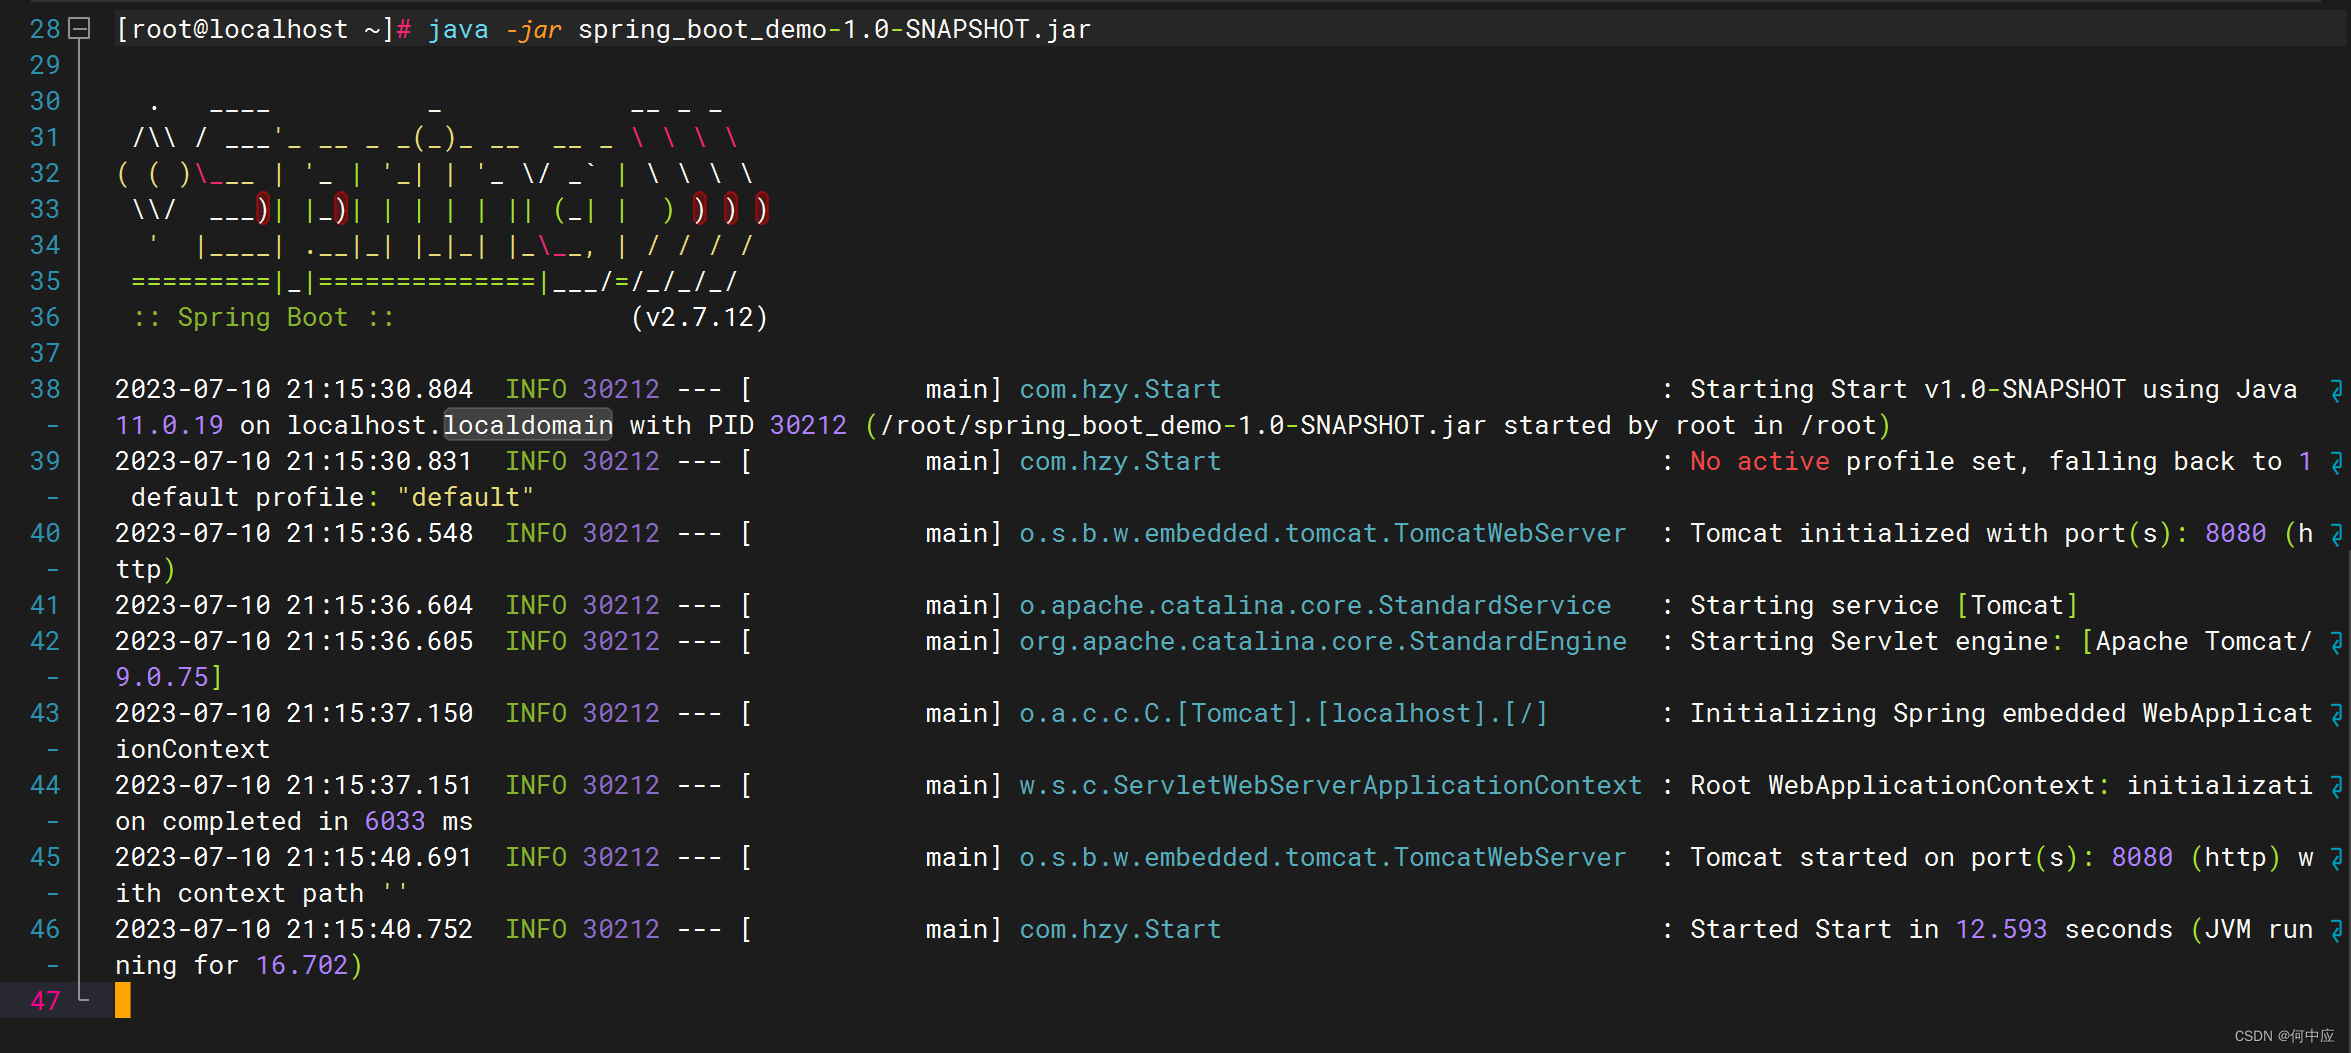Viewport: 2351px width, 1053px height.
Task: Click 'Starting service [Tomcat]' message
Action: [1884, 605]
